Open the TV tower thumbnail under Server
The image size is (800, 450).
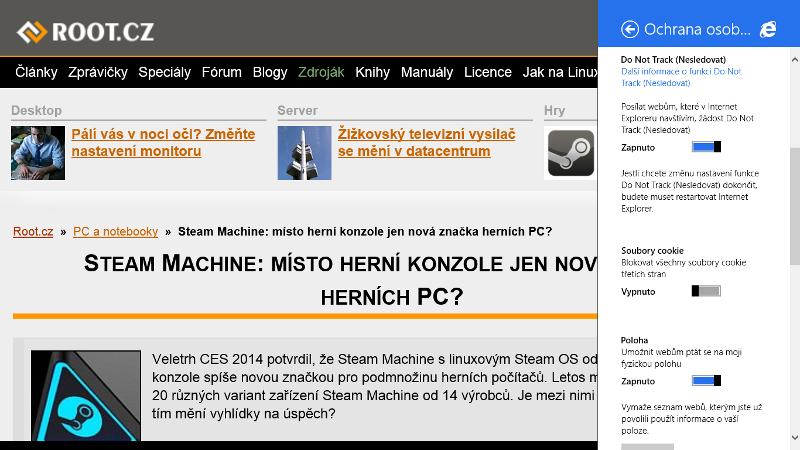click(x=304, y=153)
